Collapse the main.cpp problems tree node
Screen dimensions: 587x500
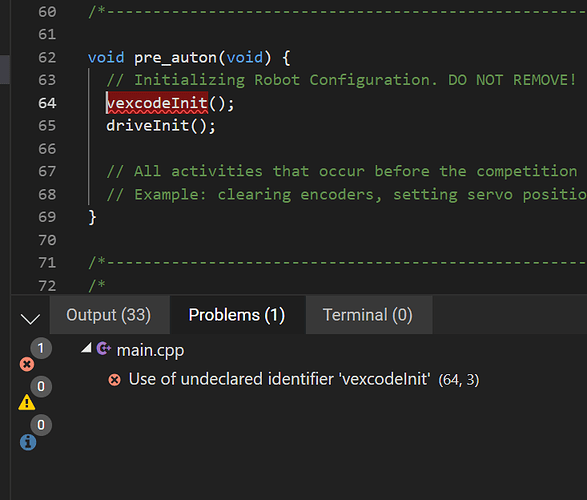tap(87, 348)
